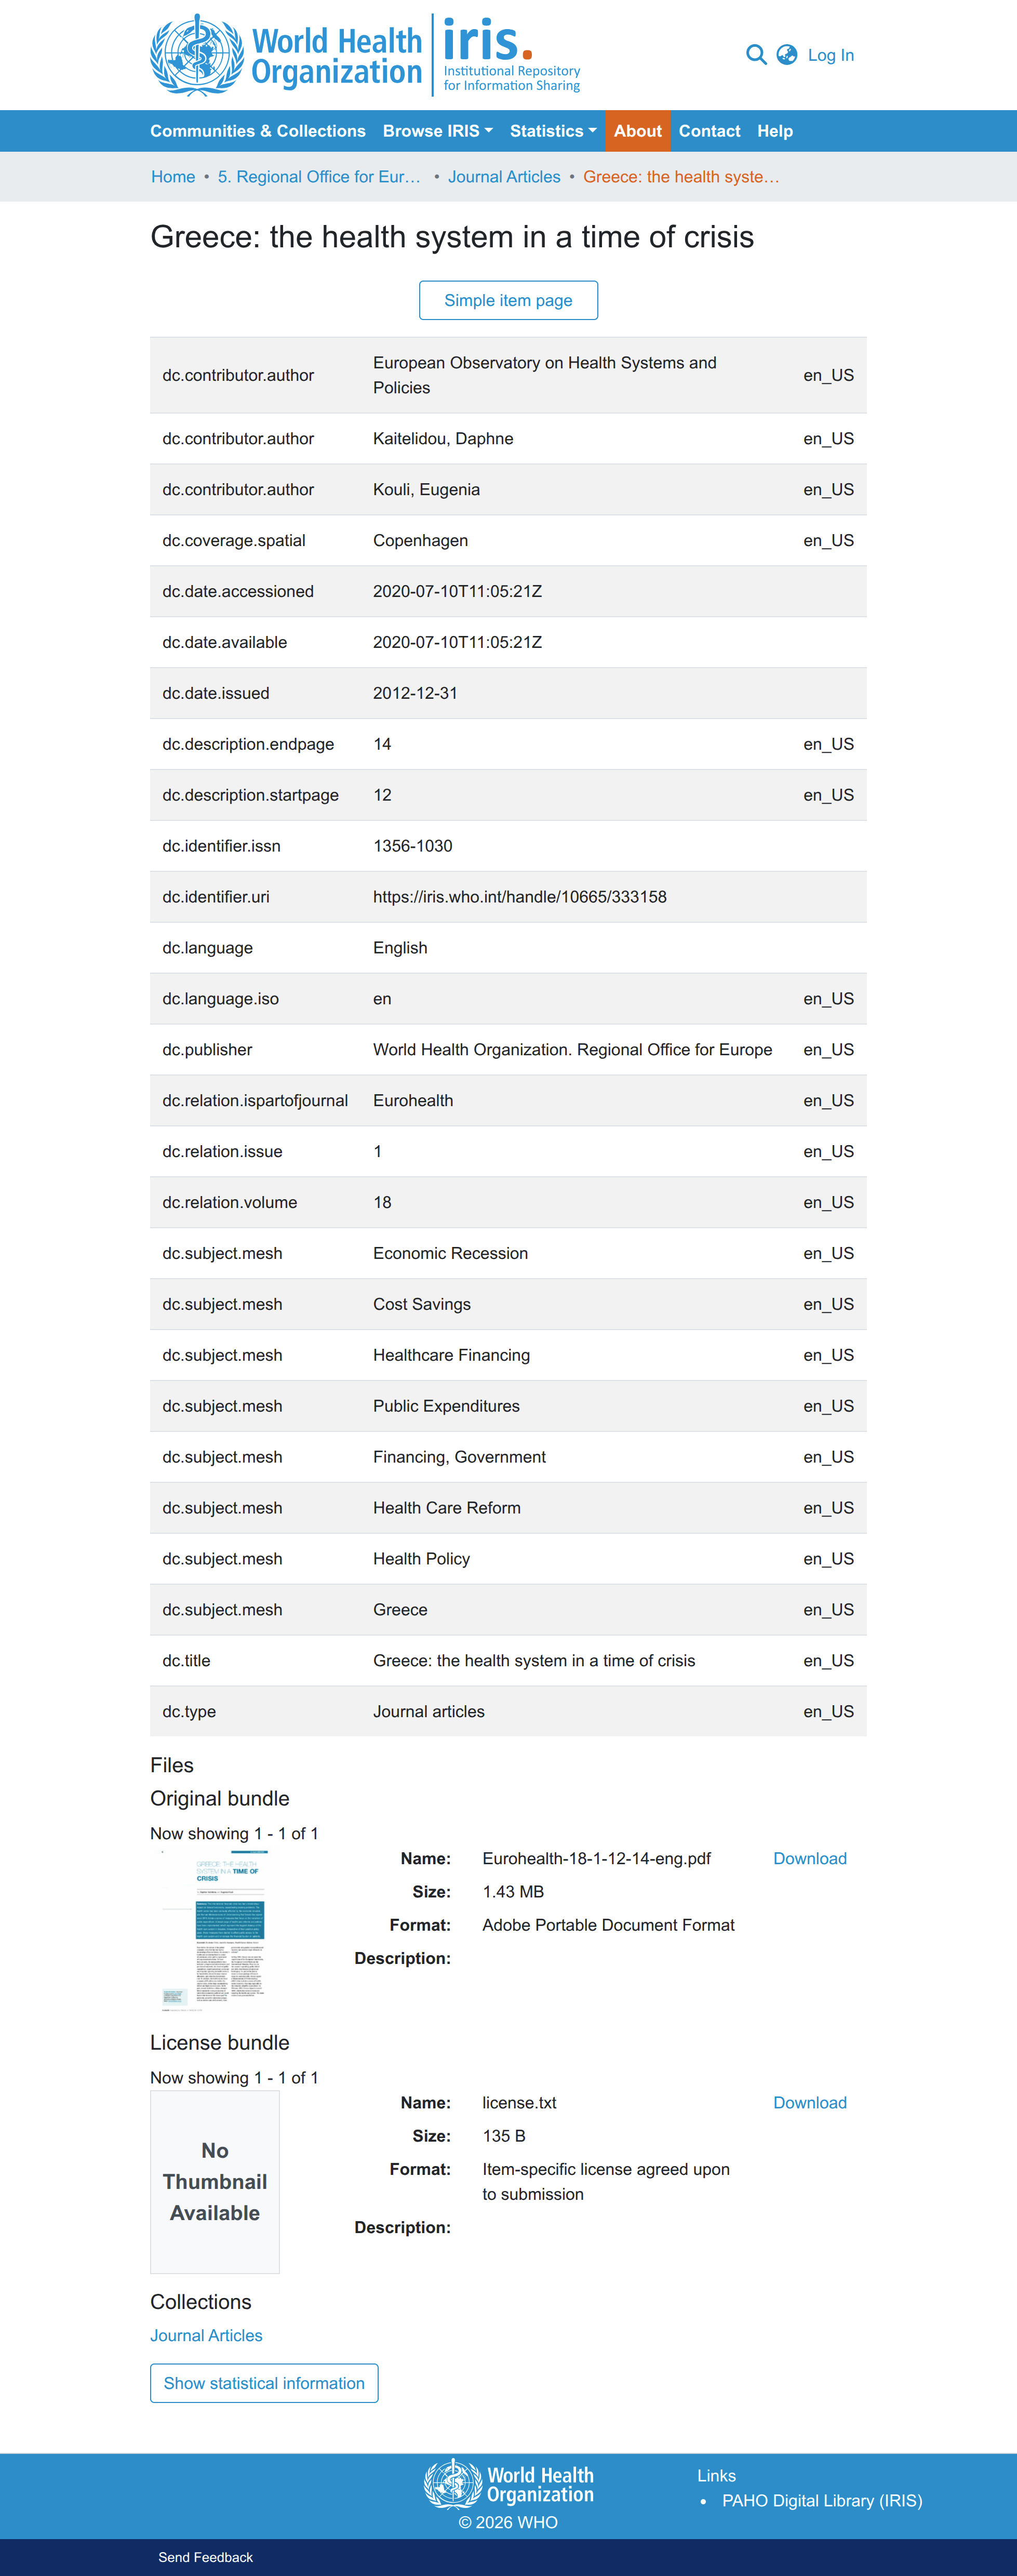This screenshot has height=2576, width=1017.
Task: Open Communities & Collections menu item
Action: tap(258, 131)
